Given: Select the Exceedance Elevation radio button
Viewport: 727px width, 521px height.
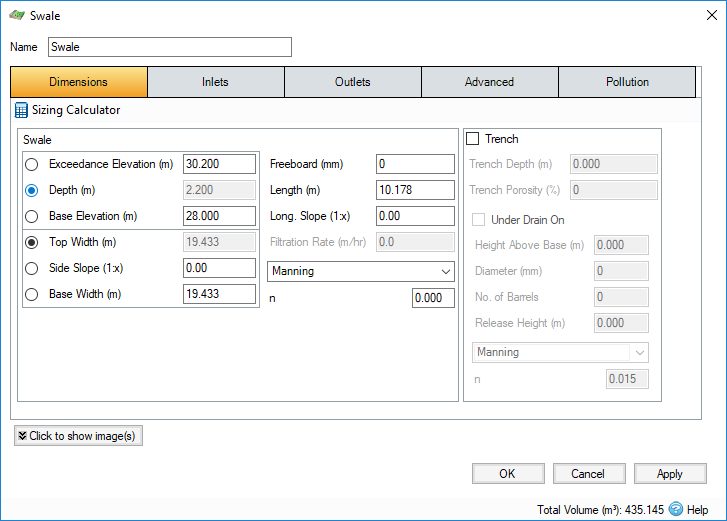Looking at the screenshot, I should pyautogui.click(x=33, y=164).
